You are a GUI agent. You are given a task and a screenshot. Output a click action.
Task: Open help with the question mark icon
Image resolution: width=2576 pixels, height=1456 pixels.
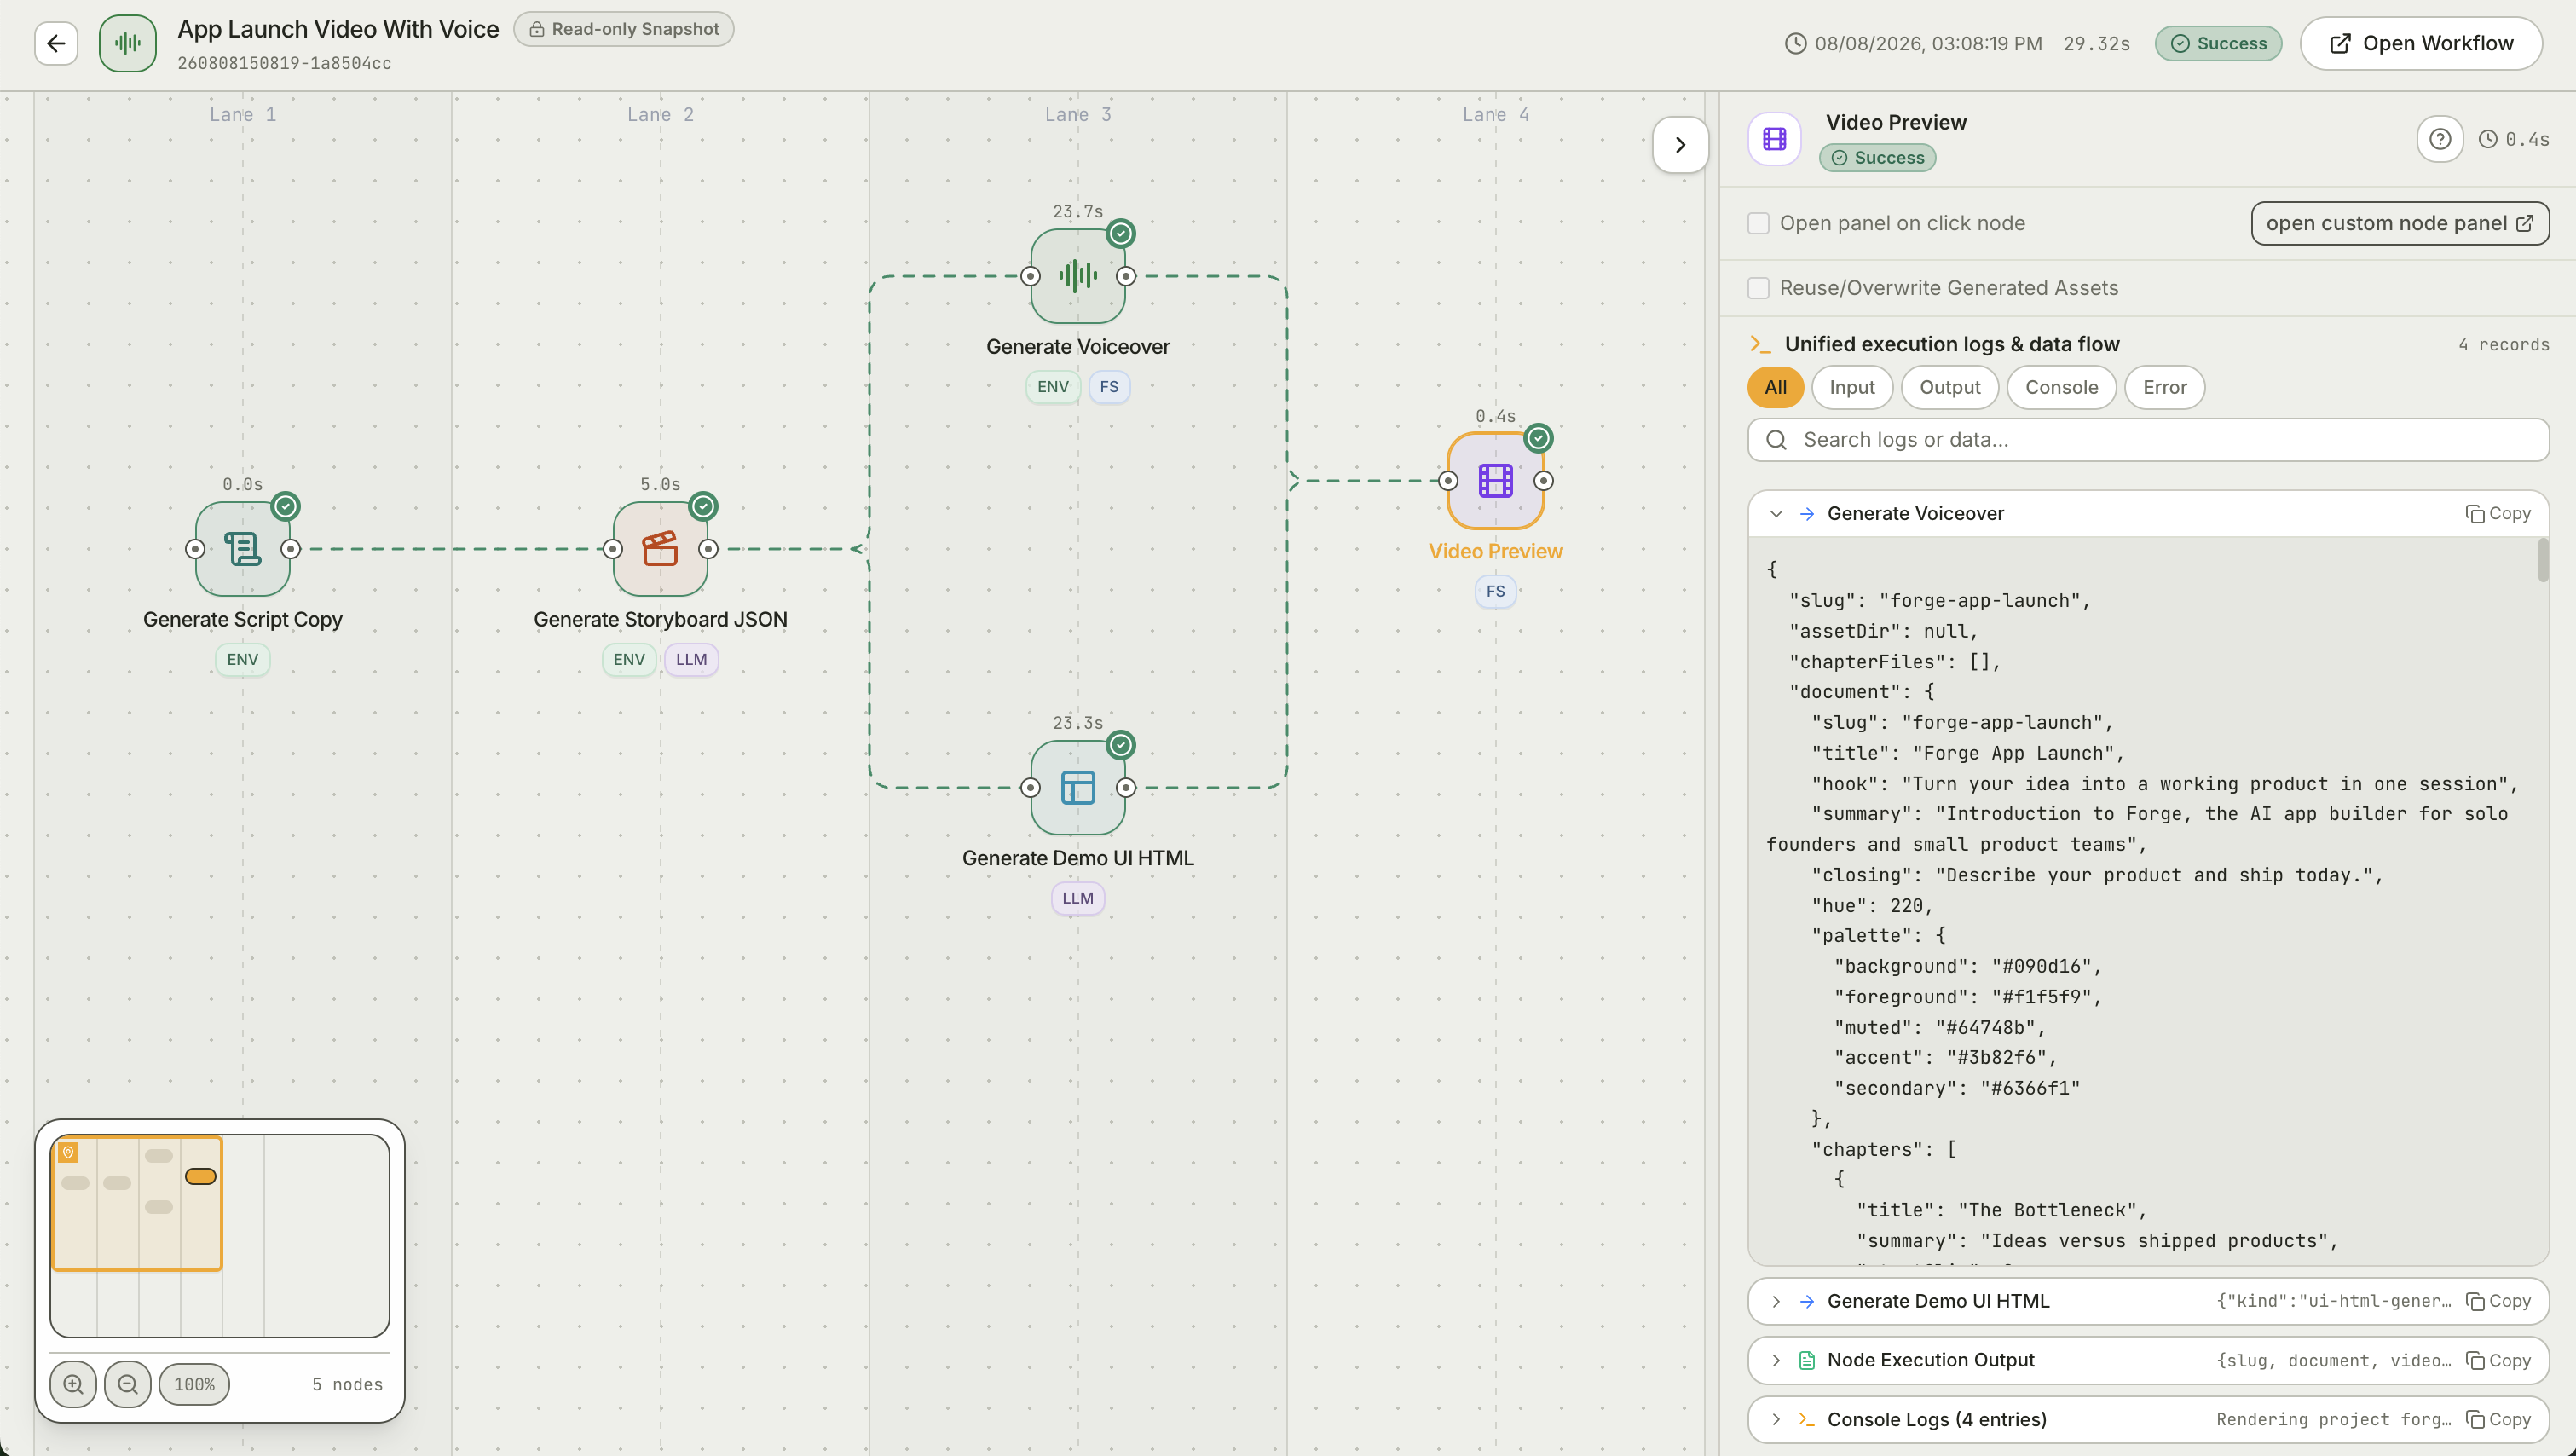point(2440,139)
